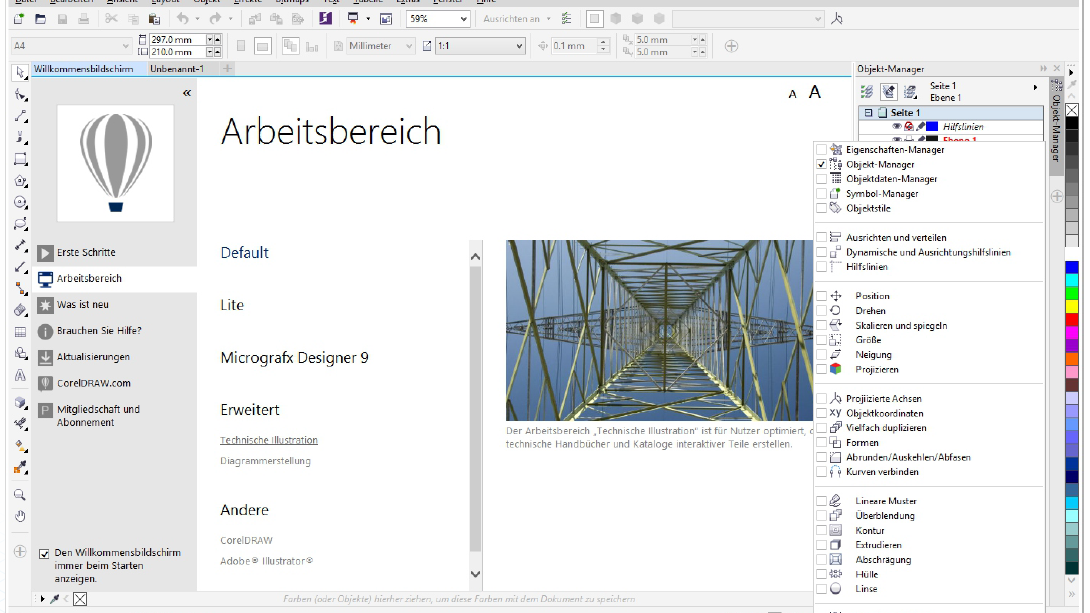The image size is (1090, 613).
Task: Select the Pan hand tool
Action: (19, 516)
